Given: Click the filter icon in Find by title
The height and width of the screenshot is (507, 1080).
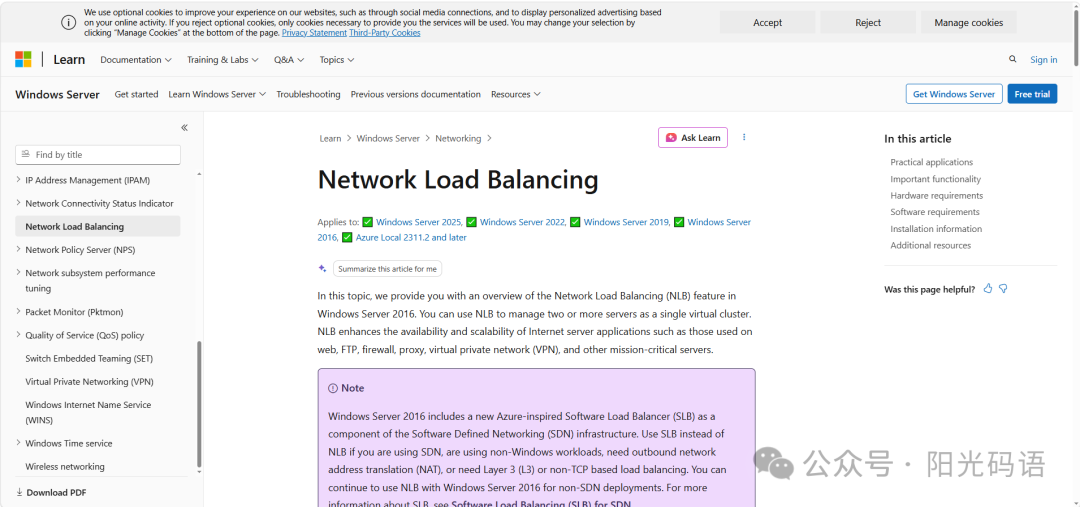Looking at the screenshot, I should [26, 154].
